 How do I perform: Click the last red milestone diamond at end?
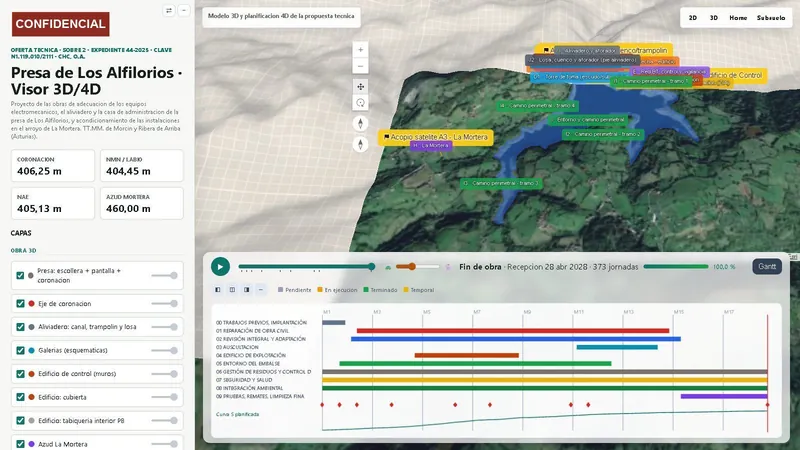[767, 405]
